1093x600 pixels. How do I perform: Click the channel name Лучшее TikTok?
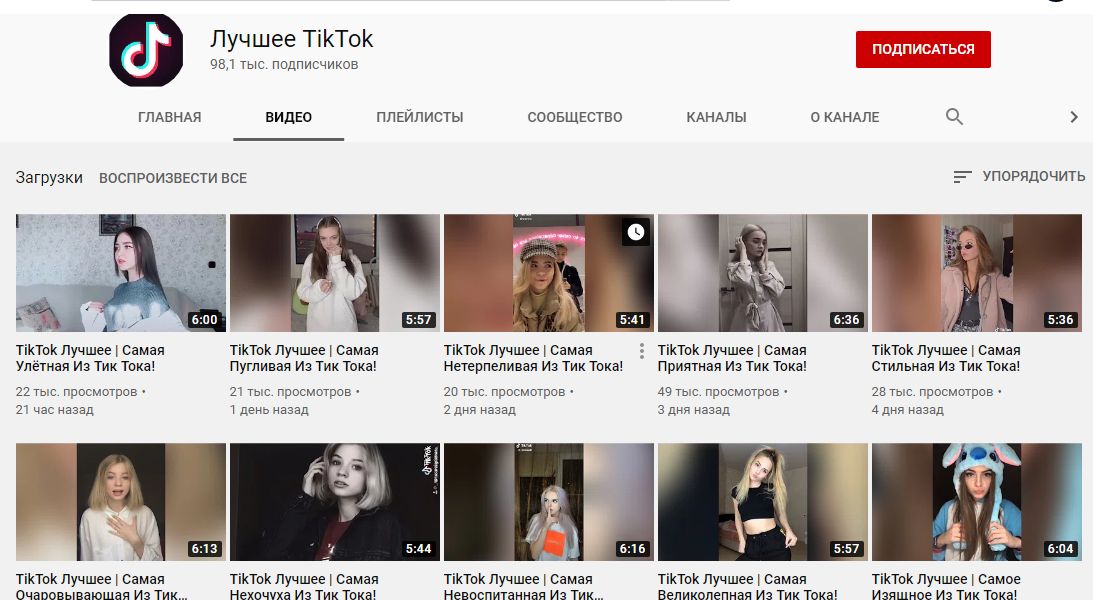[x=291, y=39]
